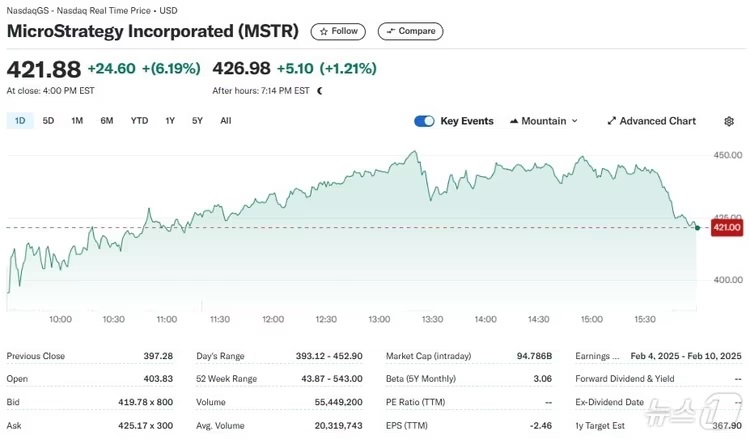Viewport: 750px width, 439px height.
Task: Click the after-hours moon icon
Action: click(320, 90)
